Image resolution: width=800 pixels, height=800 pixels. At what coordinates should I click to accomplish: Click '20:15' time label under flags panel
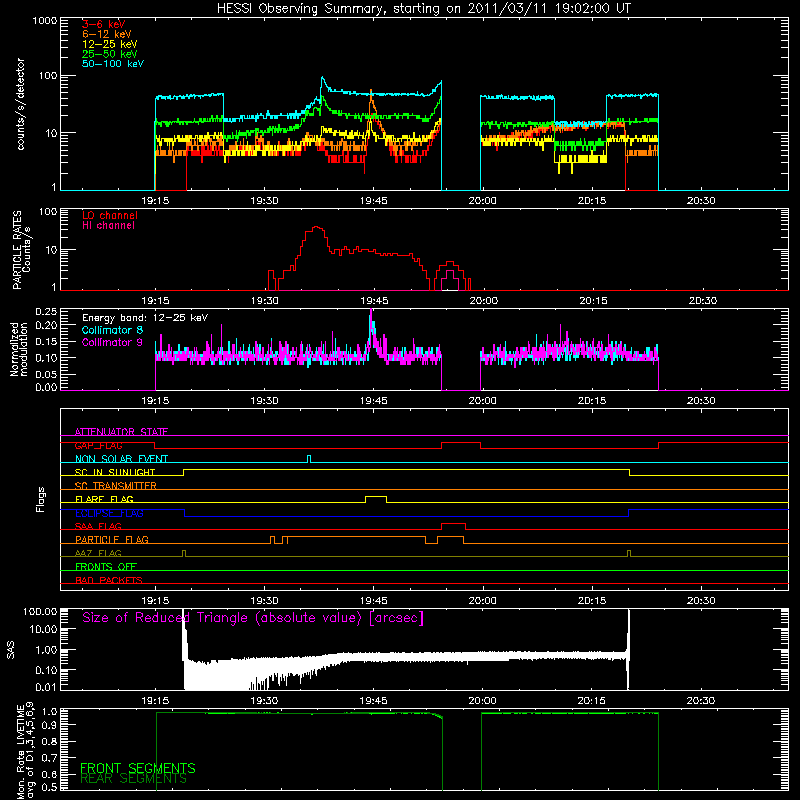click(x=592, y=601)
